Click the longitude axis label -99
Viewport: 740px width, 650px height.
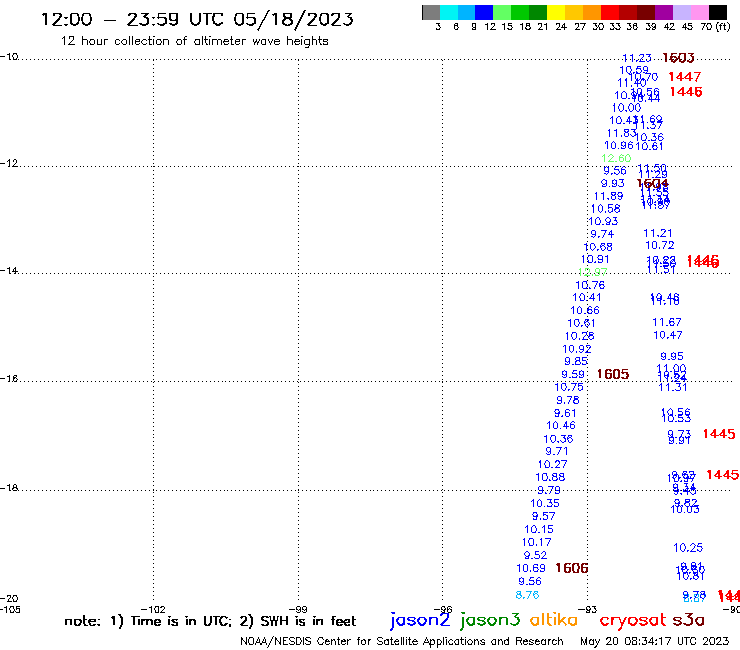click(x=298, y=610)
